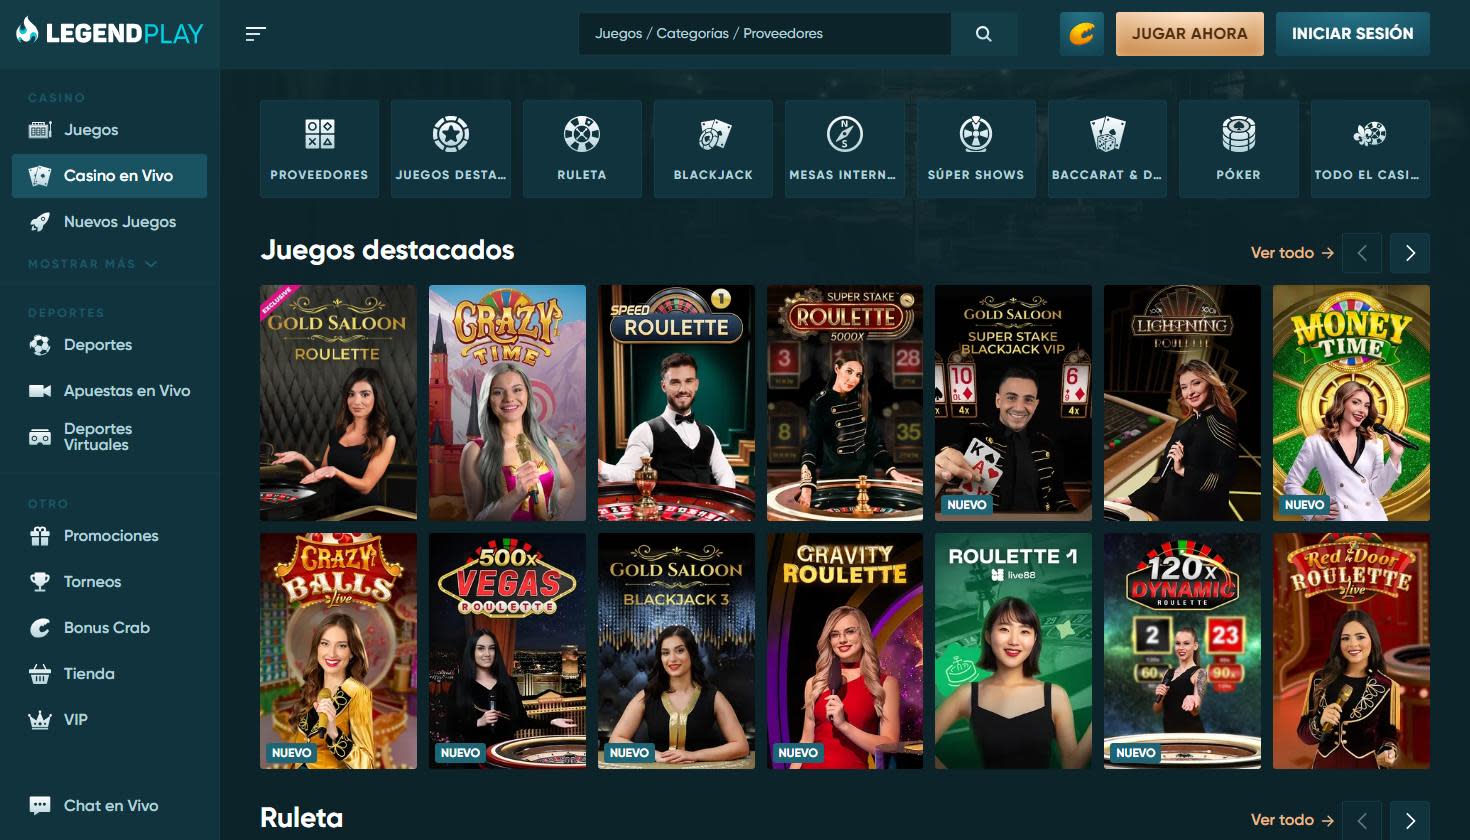
Task: Launch the 120x Dynamic Roulette game
Action: (1182, 651)
